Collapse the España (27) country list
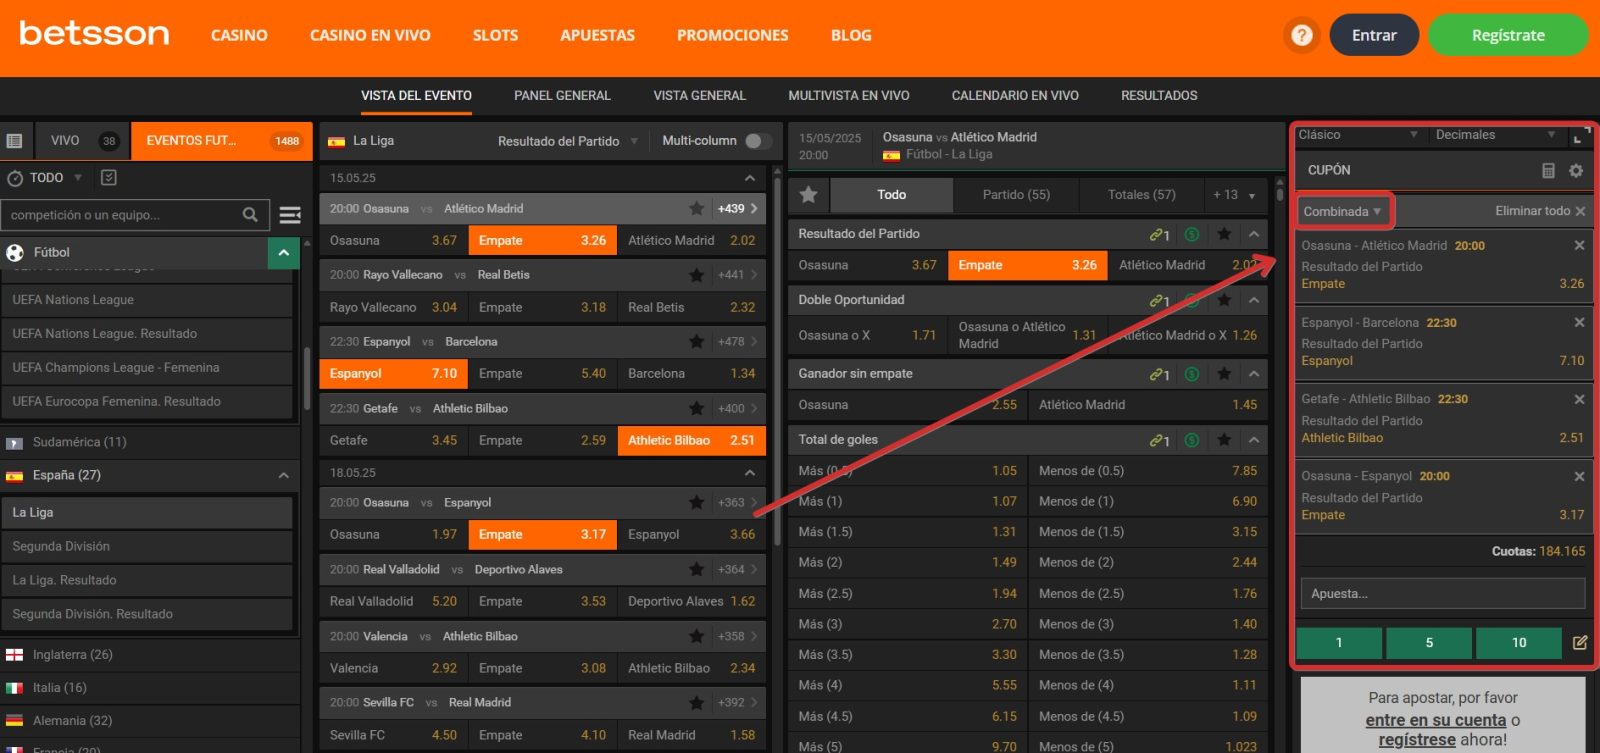 [284, 476]
